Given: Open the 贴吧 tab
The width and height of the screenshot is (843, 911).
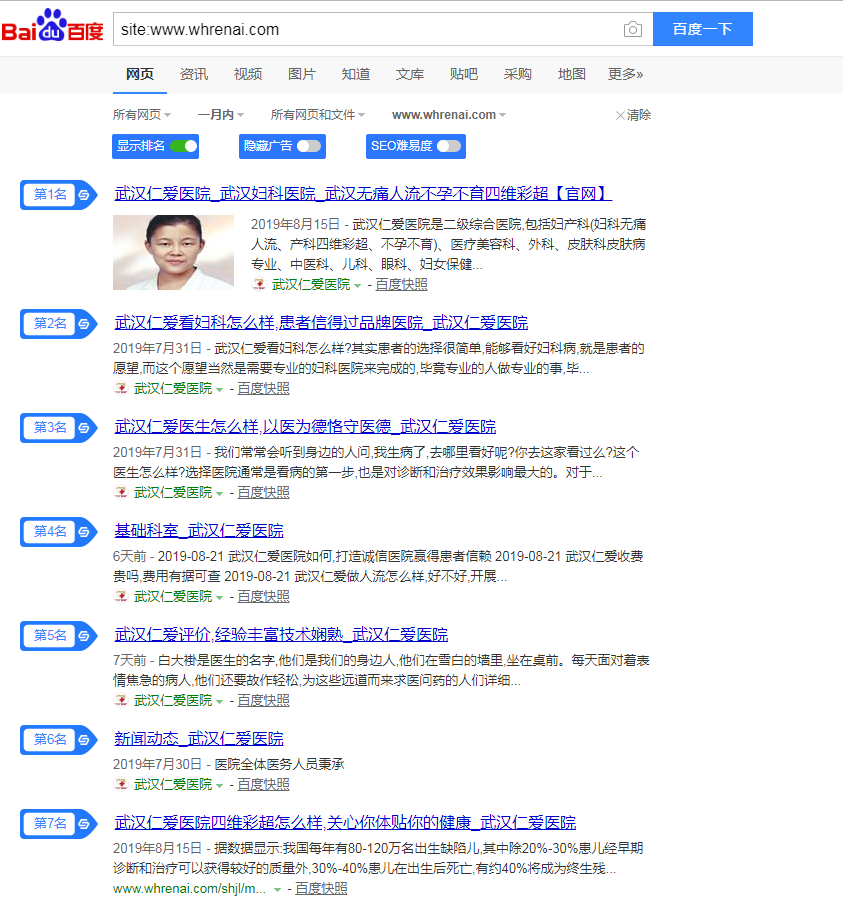Looking at the screenshot, I should point(464,74).
